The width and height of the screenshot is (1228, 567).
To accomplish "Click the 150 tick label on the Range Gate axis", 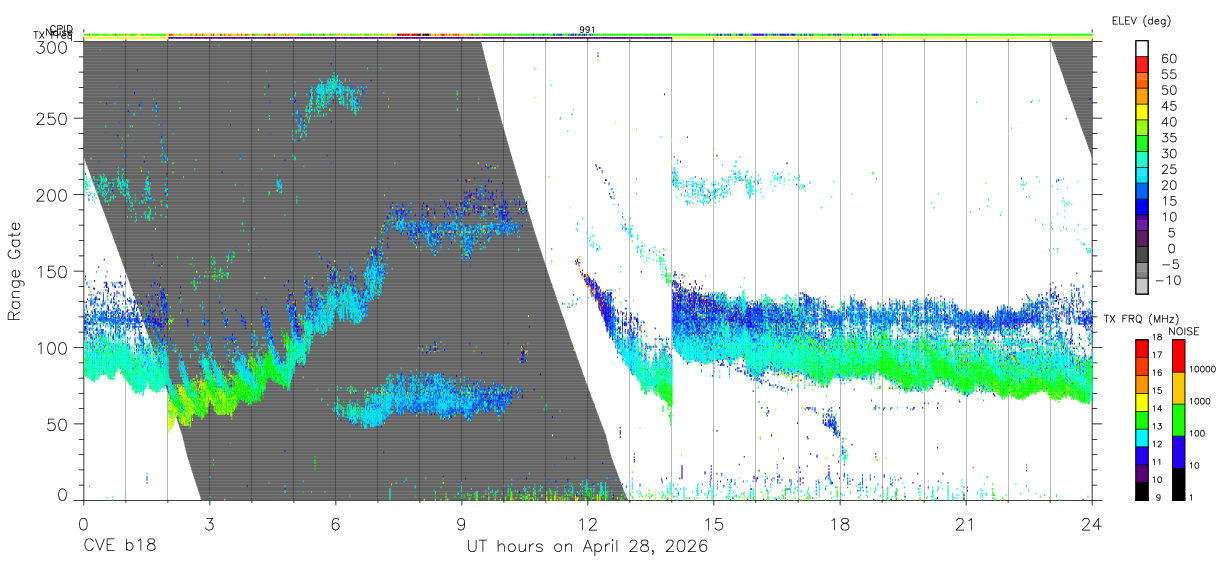I will pyautogui.click(x=52, y=271).
